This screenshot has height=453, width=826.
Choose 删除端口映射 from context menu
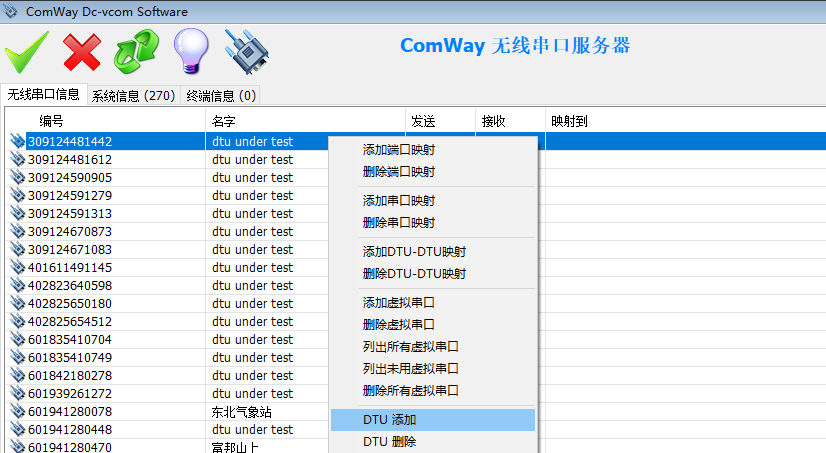[433, 172]
